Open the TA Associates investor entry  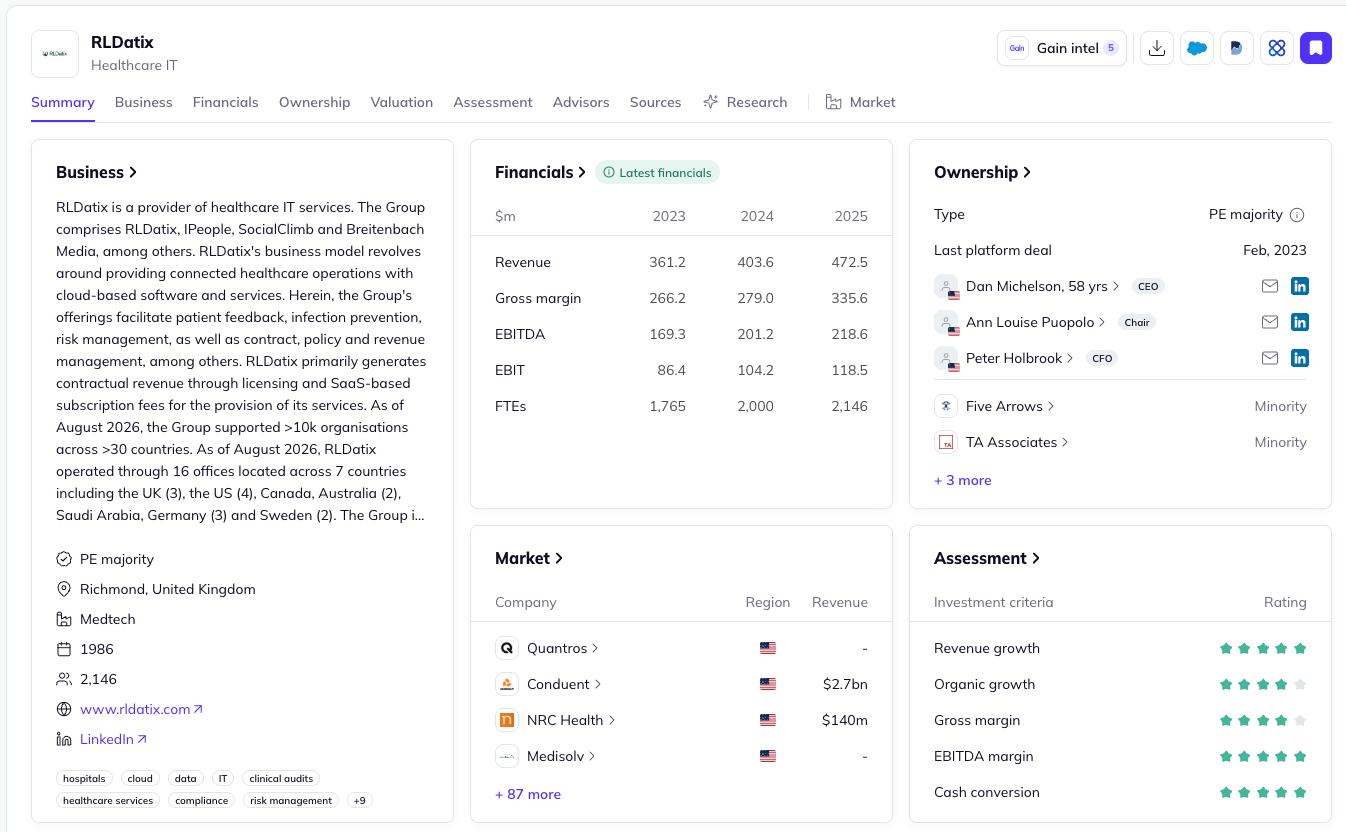pyautogui.click(x=1017, y=442)
